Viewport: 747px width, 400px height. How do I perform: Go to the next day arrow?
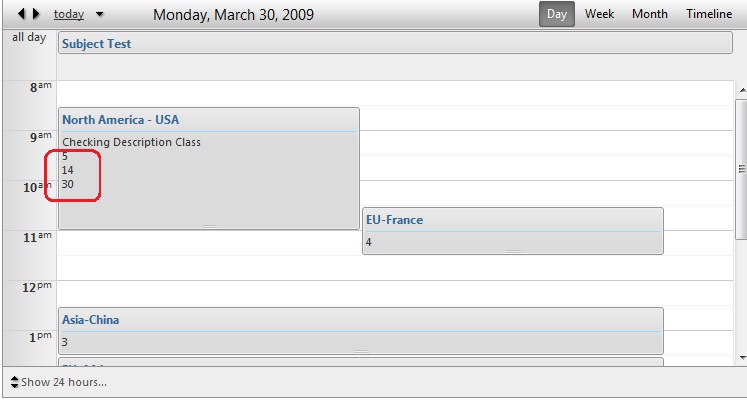36,15
